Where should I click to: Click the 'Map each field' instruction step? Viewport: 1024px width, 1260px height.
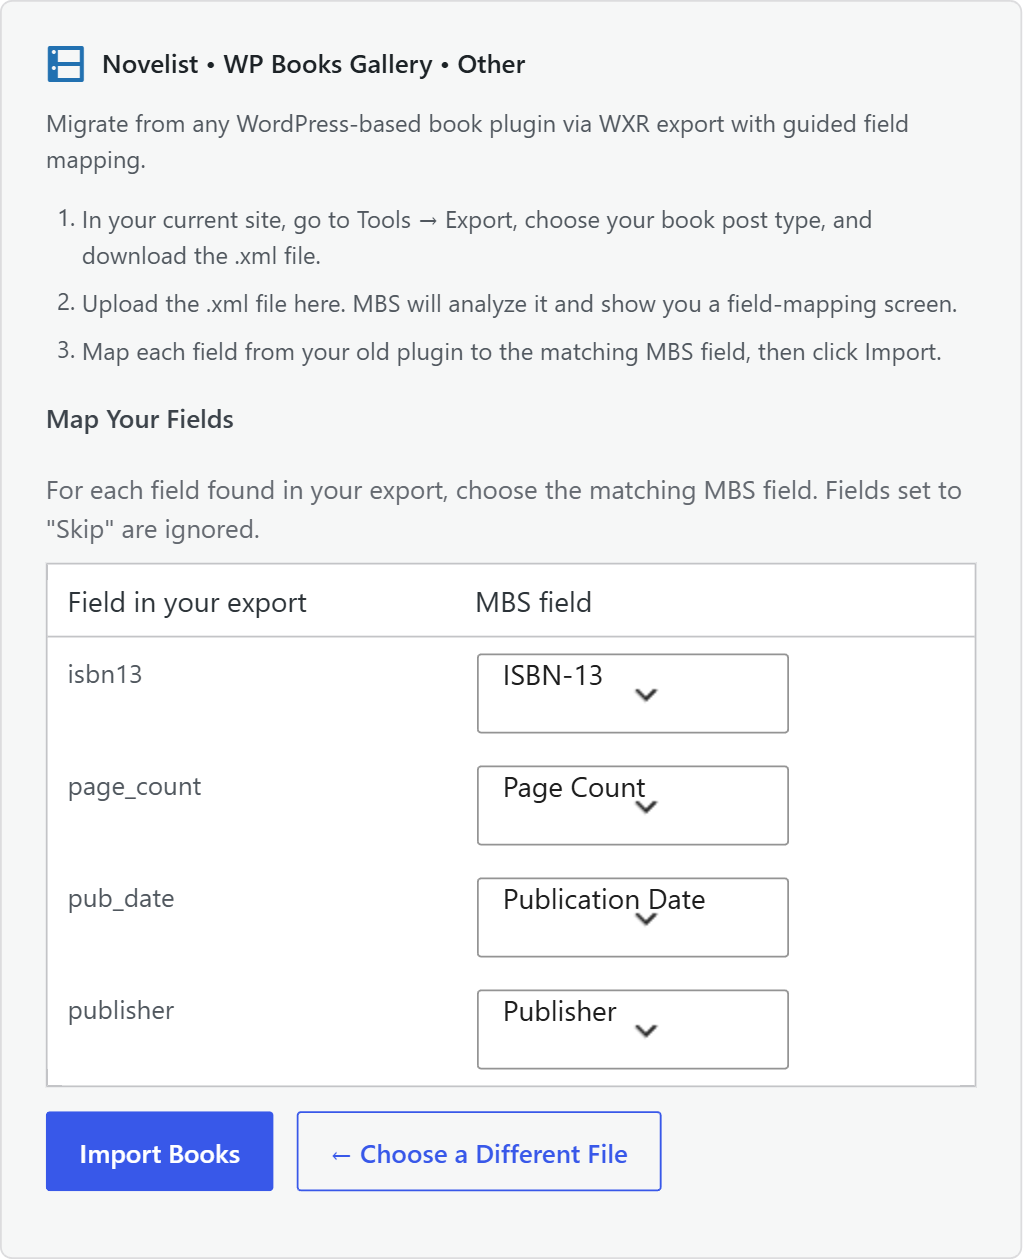click(512, 352)
